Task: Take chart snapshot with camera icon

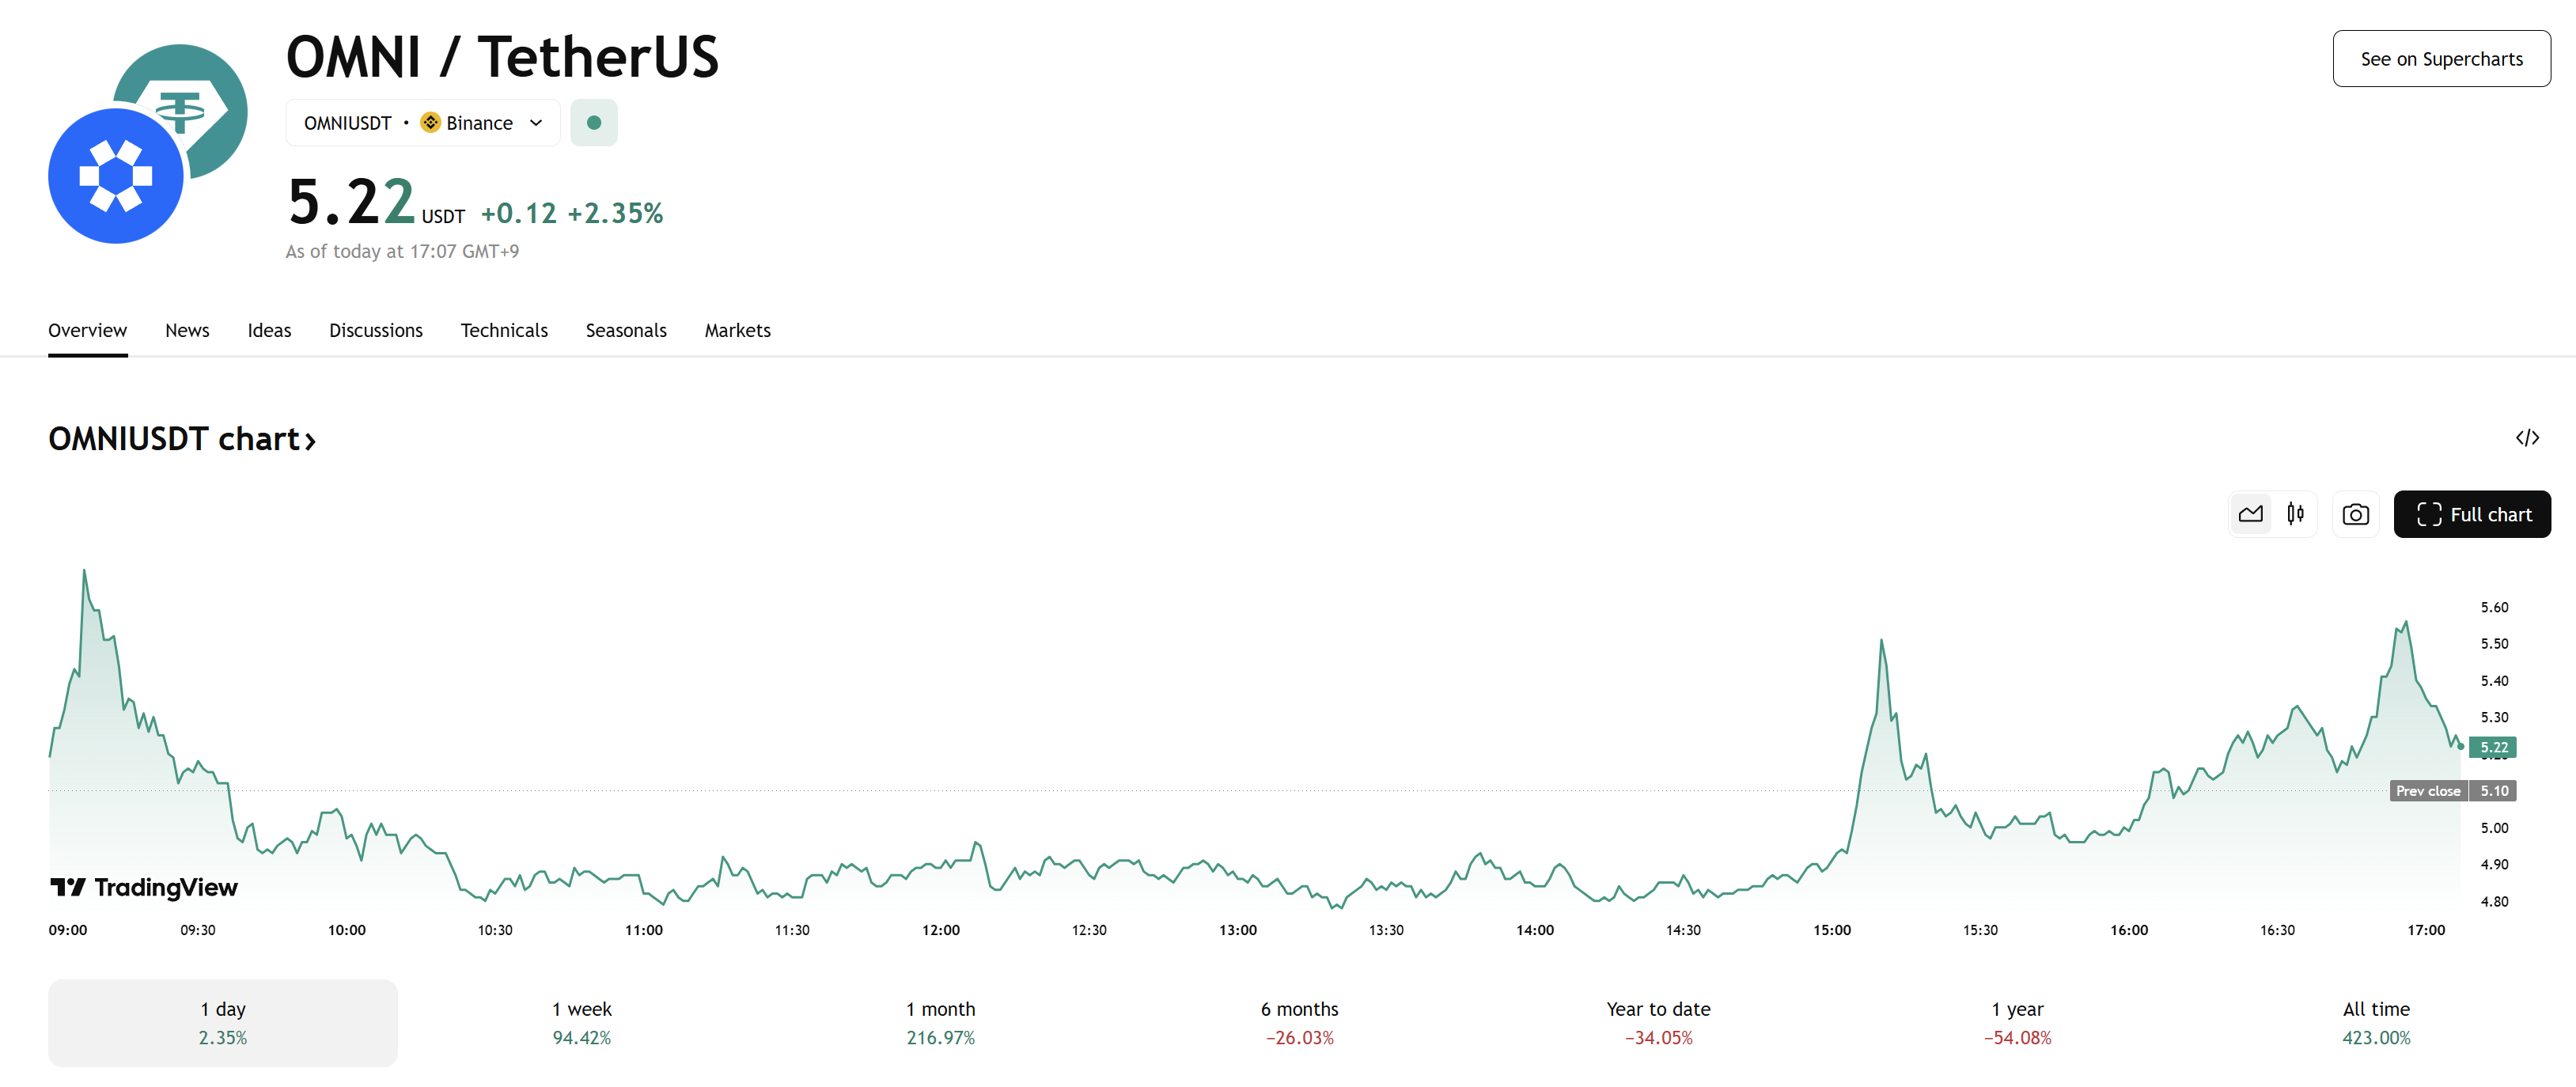Action: [x=2355, y=514]
